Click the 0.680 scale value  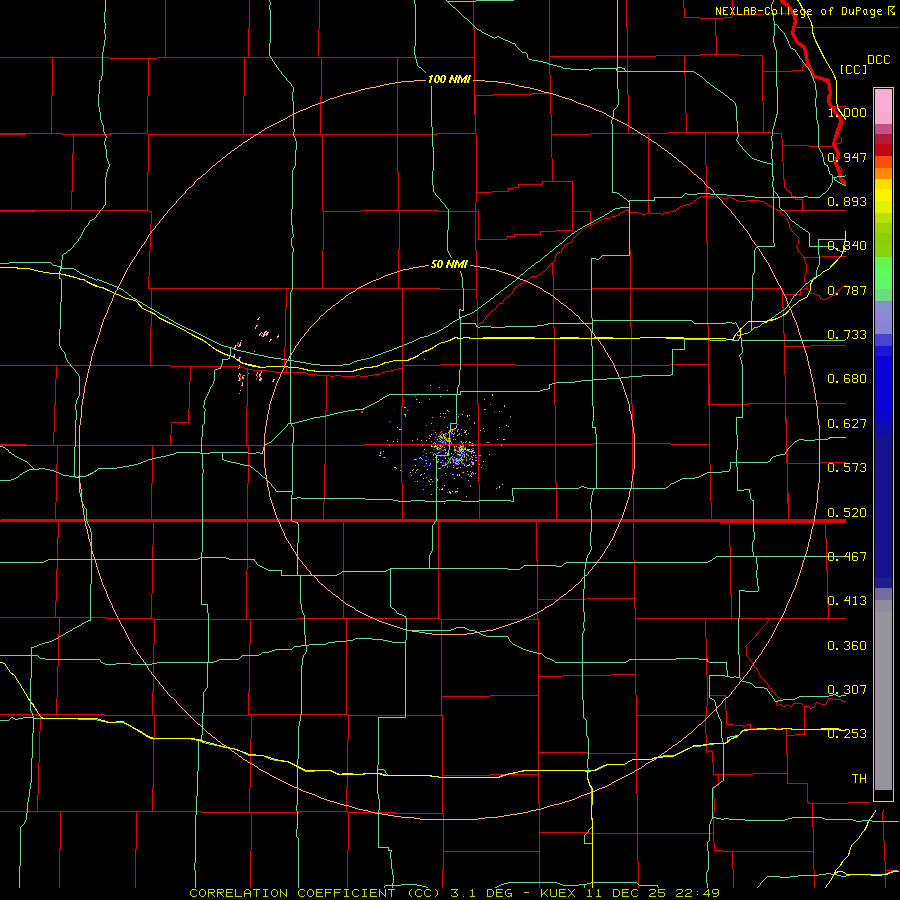847,379
